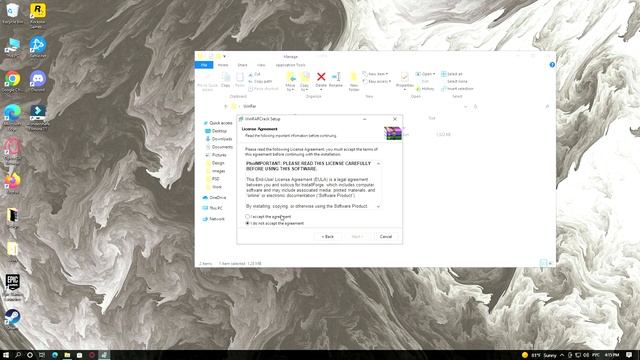Click the Cut option in Clipboard group
This screenshot has height=360, width=640.
(x=254, y=74)
